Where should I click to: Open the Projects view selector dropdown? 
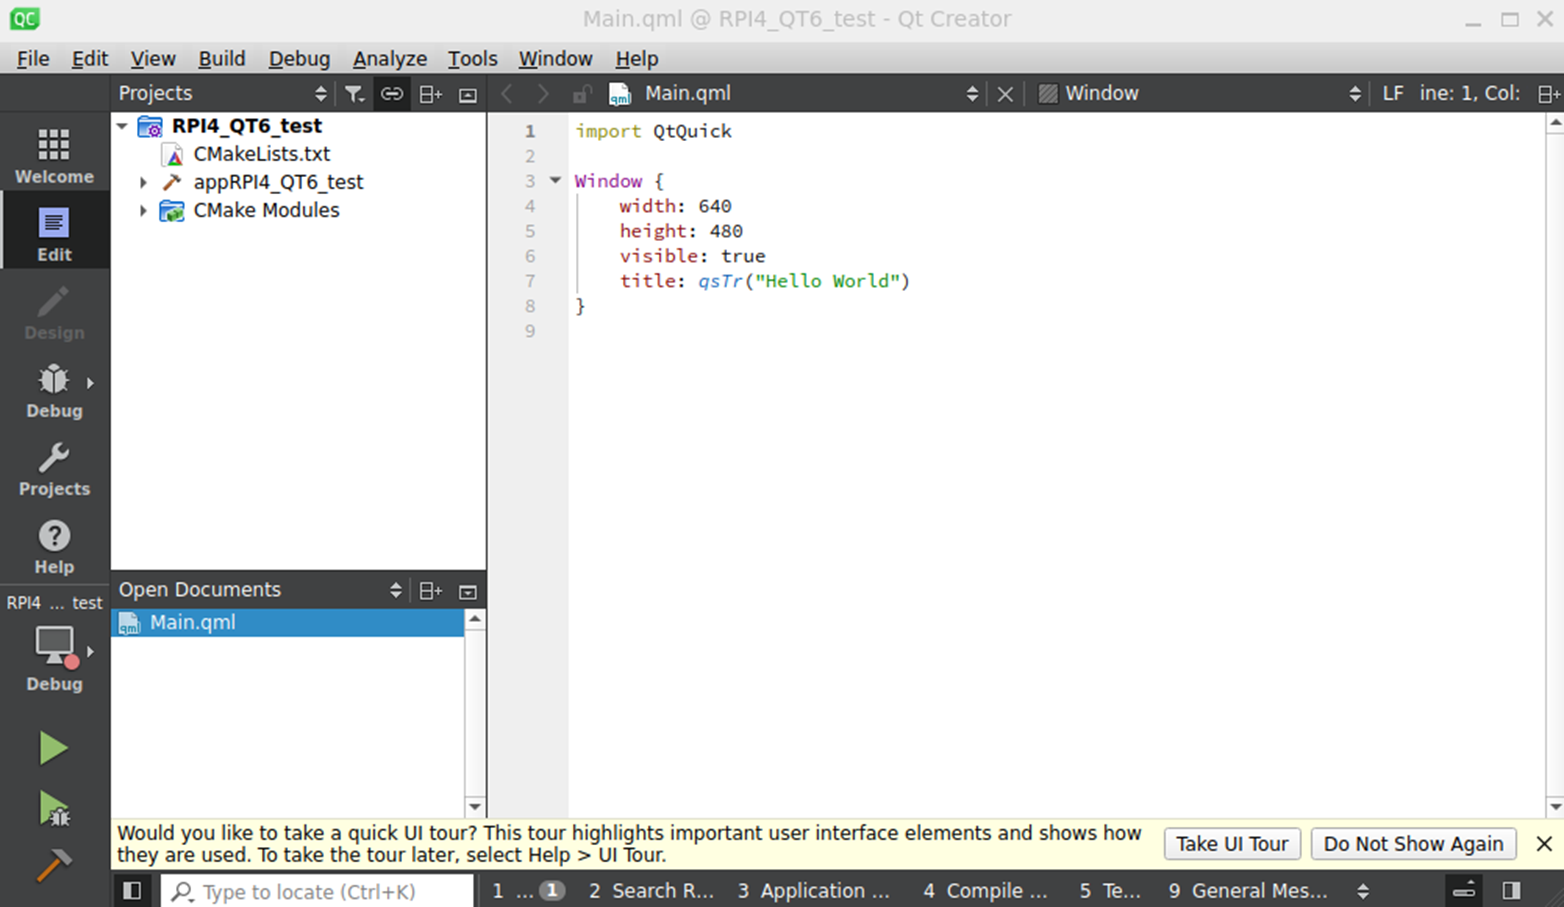pyautogui.click(x=320, y=93)
